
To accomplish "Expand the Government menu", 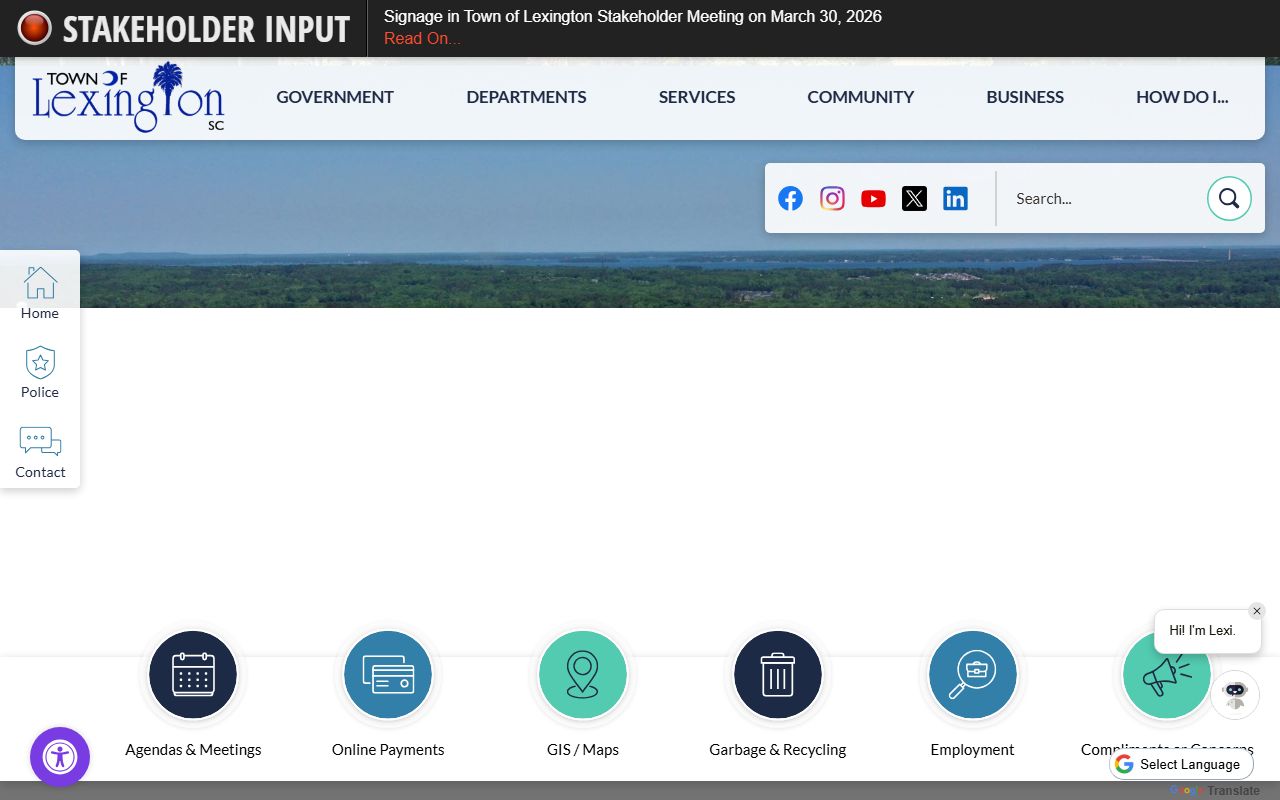I will click(x=335, y=97).
